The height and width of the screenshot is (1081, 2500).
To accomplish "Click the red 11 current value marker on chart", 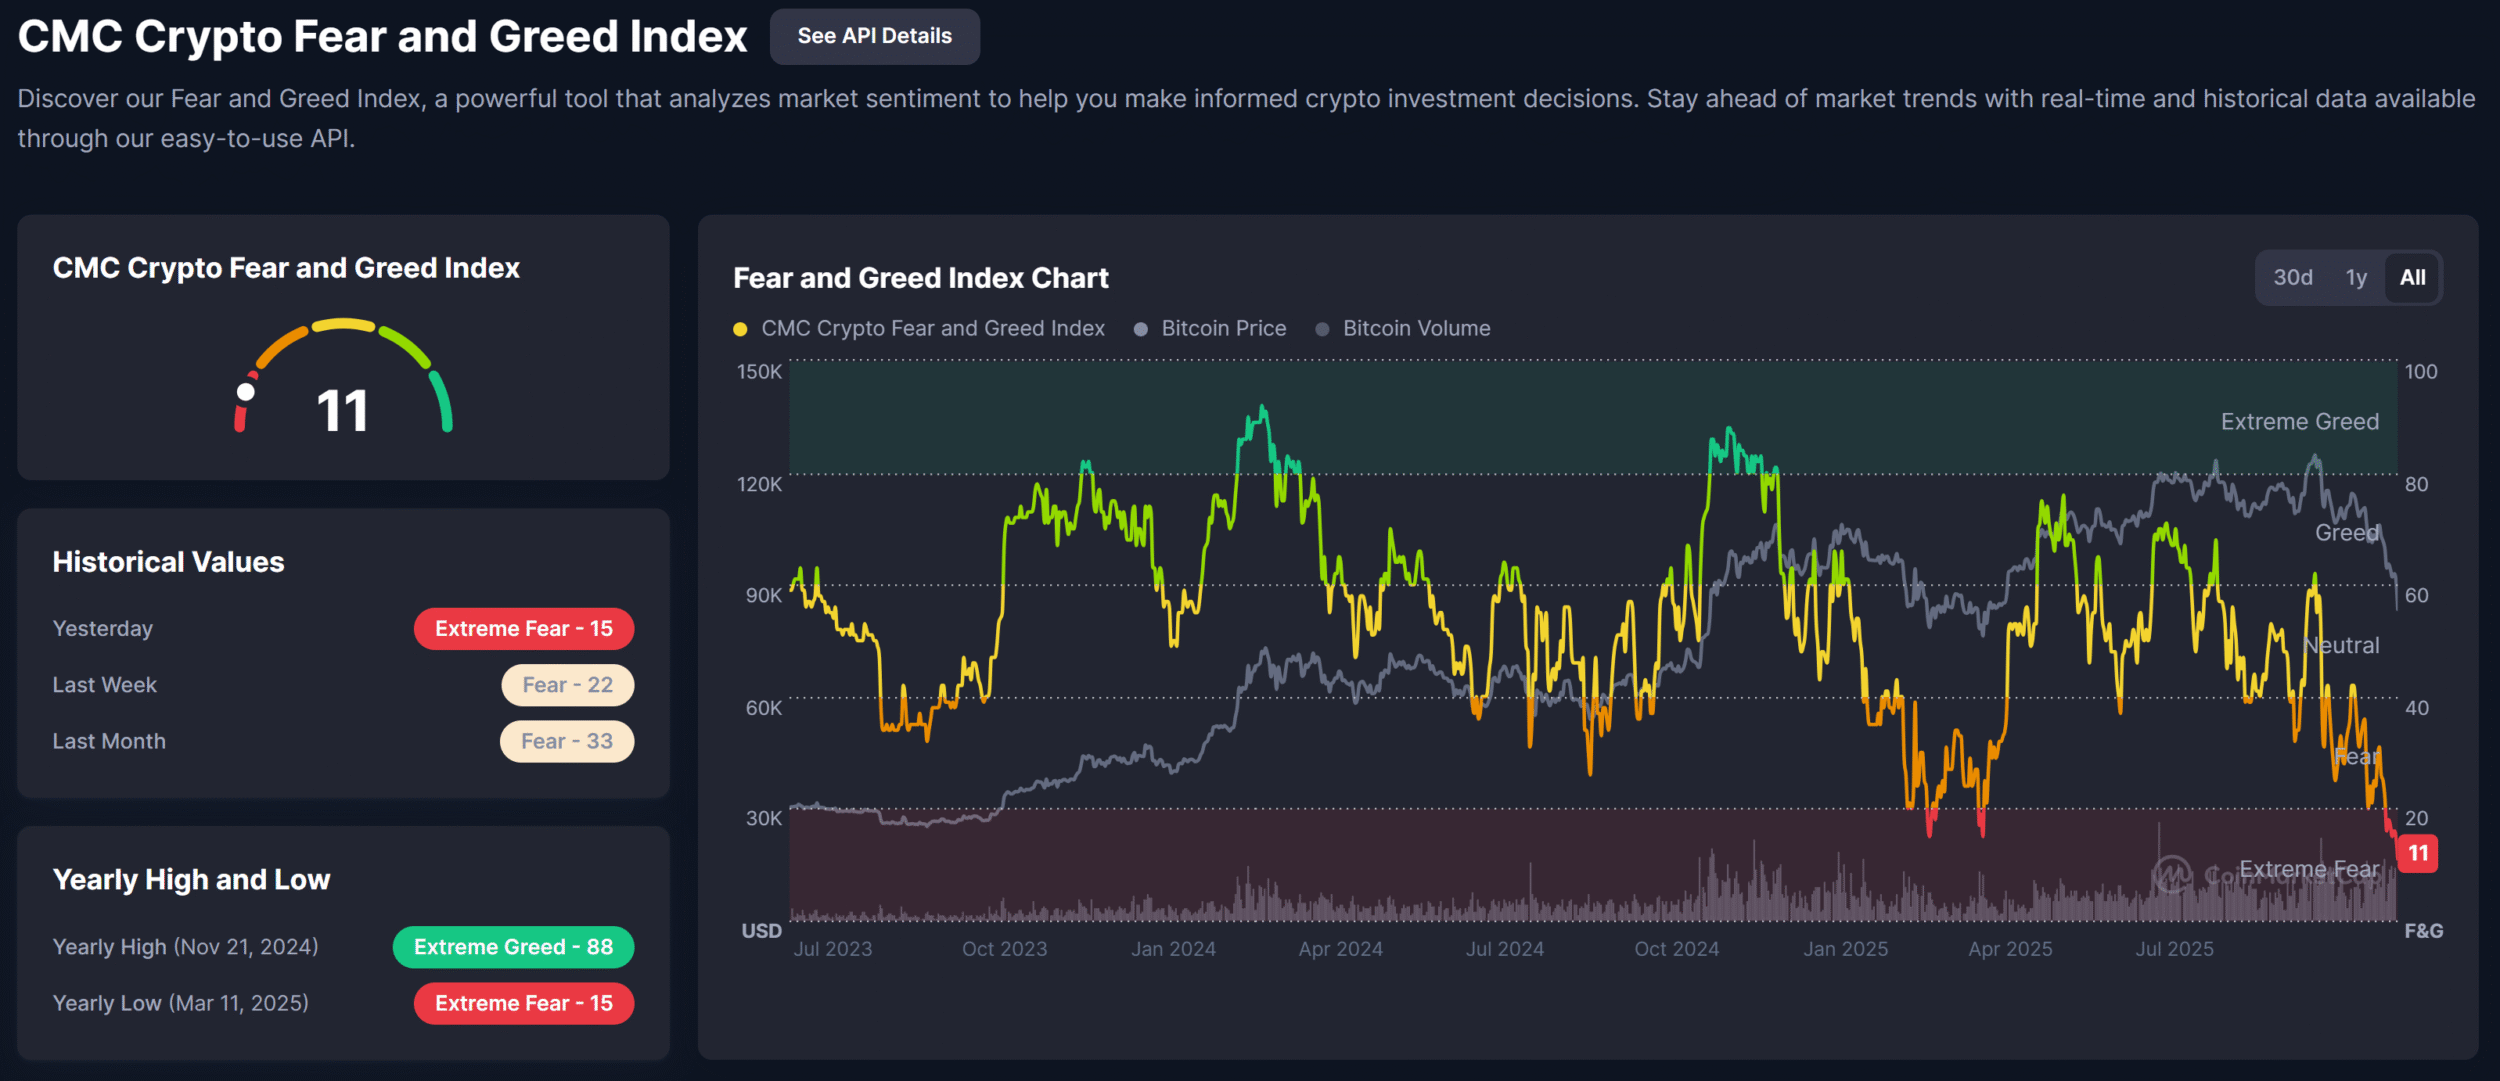I will pos(2418,853).
